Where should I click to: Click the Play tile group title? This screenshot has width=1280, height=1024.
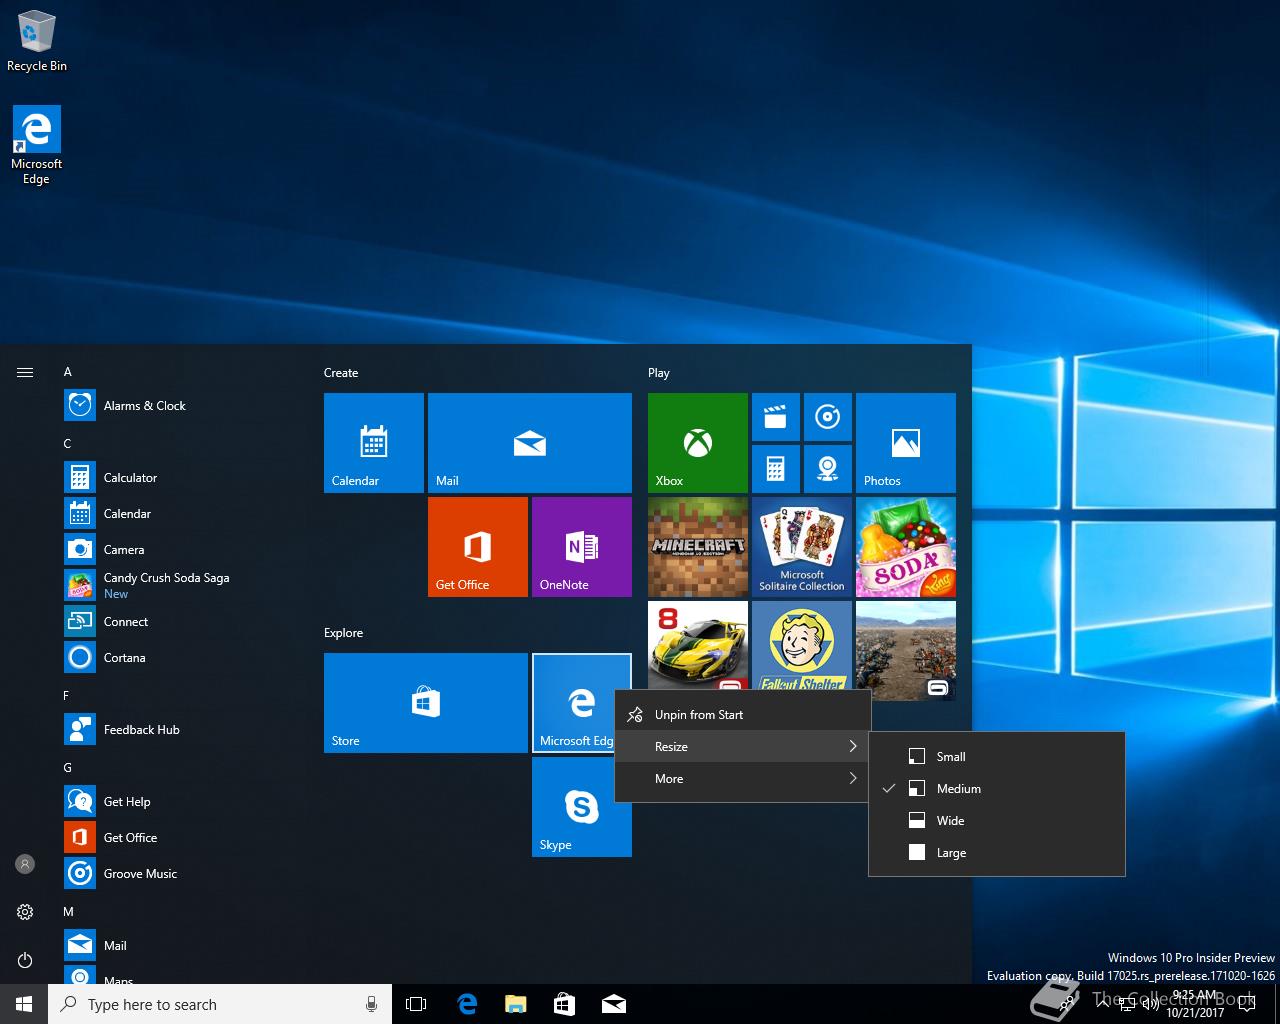pos(659,373)
